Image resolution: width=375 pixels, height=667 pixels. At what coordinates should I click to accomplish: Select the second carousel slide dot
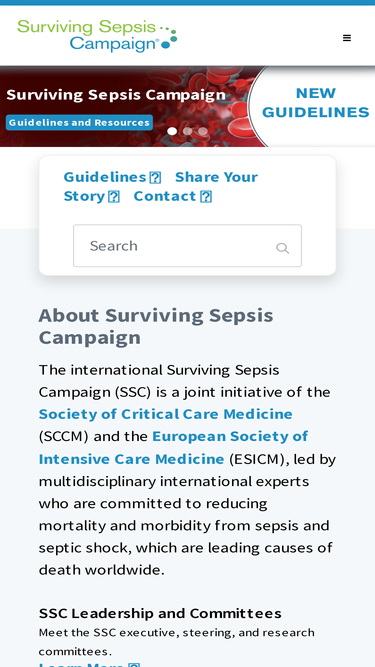coord(188,131)
